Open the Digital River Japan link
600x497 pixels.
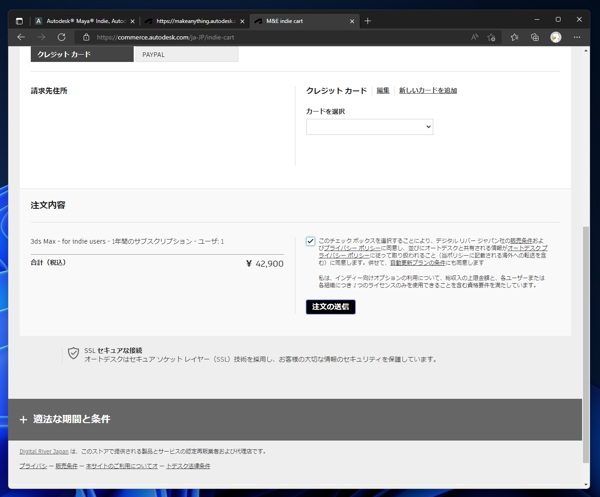tap(44, 451)
